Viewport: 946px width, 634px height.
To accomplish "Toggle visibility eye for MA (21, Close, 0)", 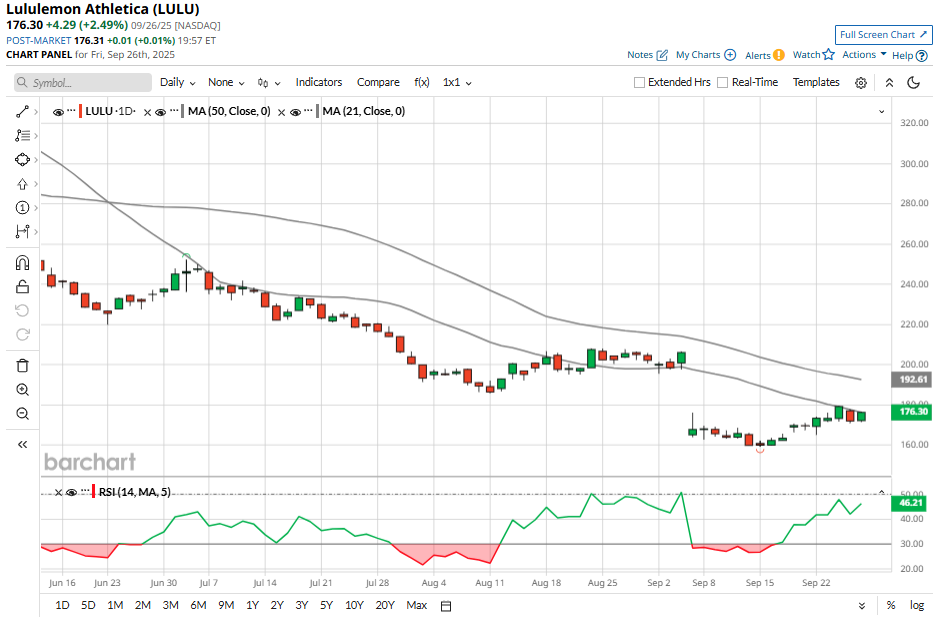I will tap(295, 112).
